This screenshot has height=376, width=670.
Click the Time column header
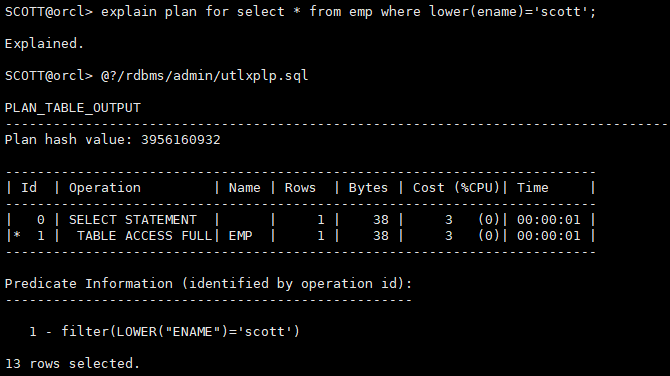pyautogui.click(x=532, y=188)
